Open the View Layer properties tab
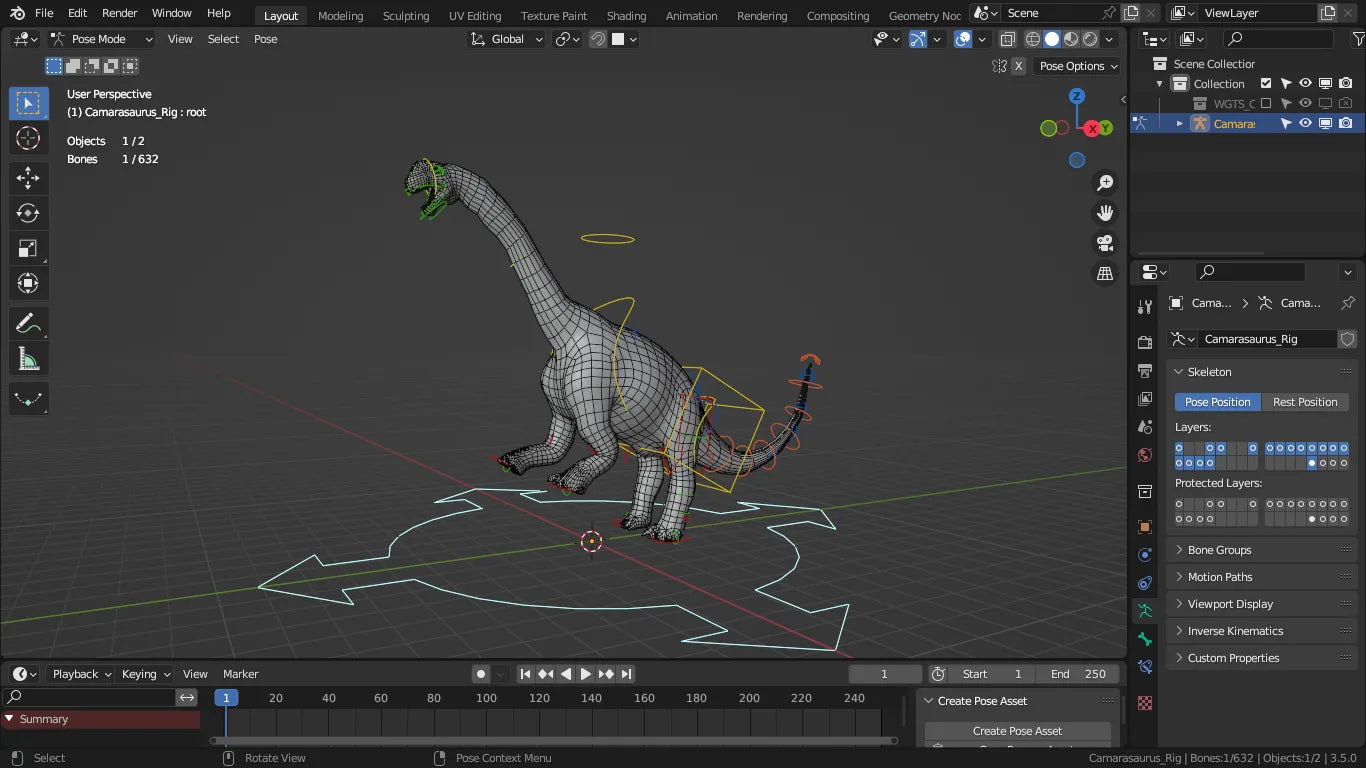 point(1145,399)
